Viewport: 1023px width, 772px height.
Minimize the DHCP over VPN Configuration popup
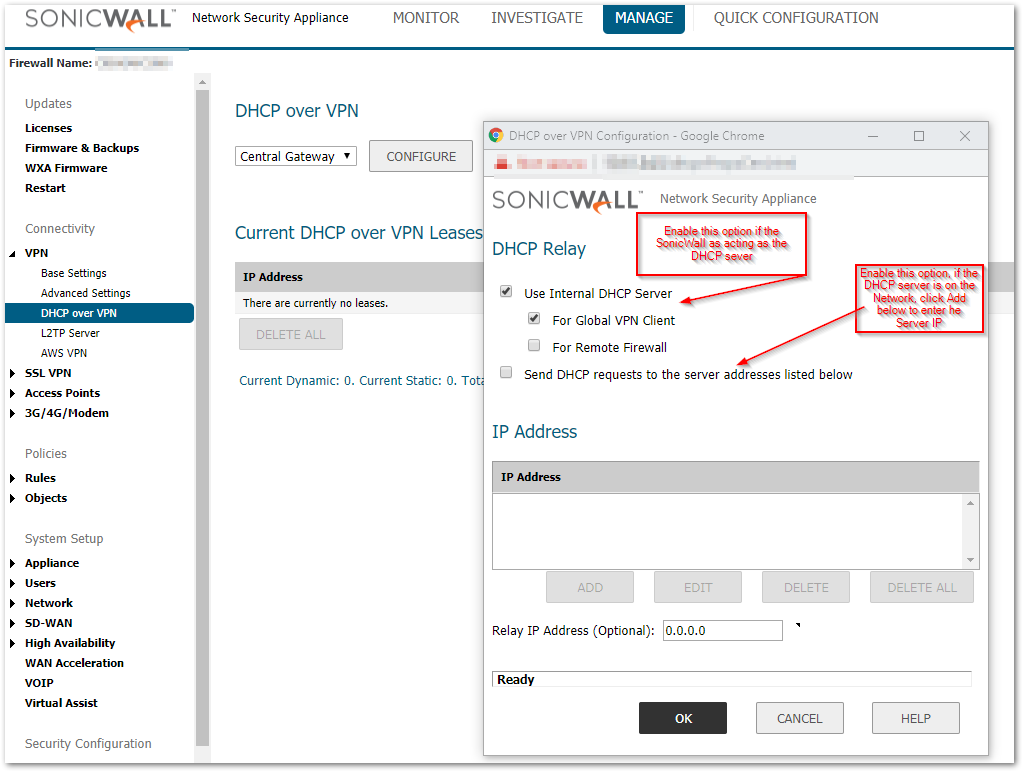tap(873, 136)
